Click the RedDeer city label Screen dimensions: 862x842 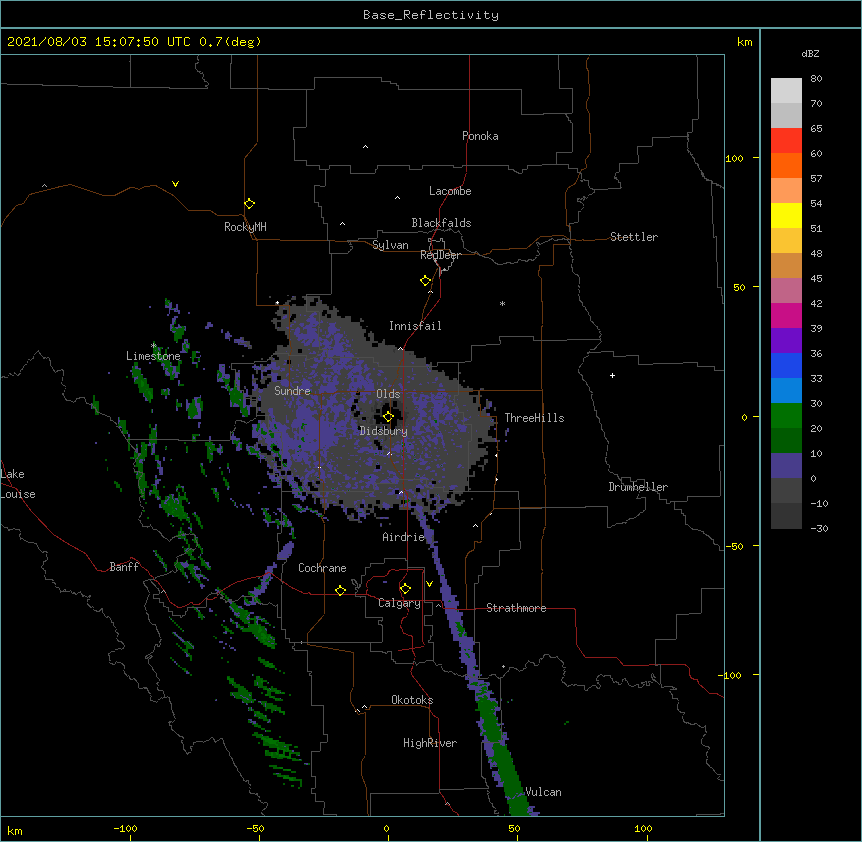440,255
